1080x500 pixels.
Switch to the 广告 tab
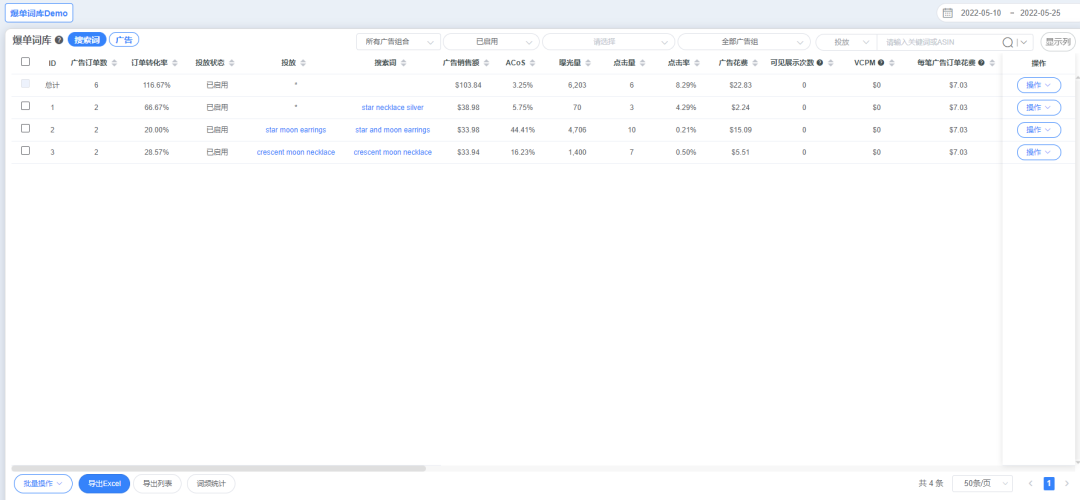click(124, 40)
